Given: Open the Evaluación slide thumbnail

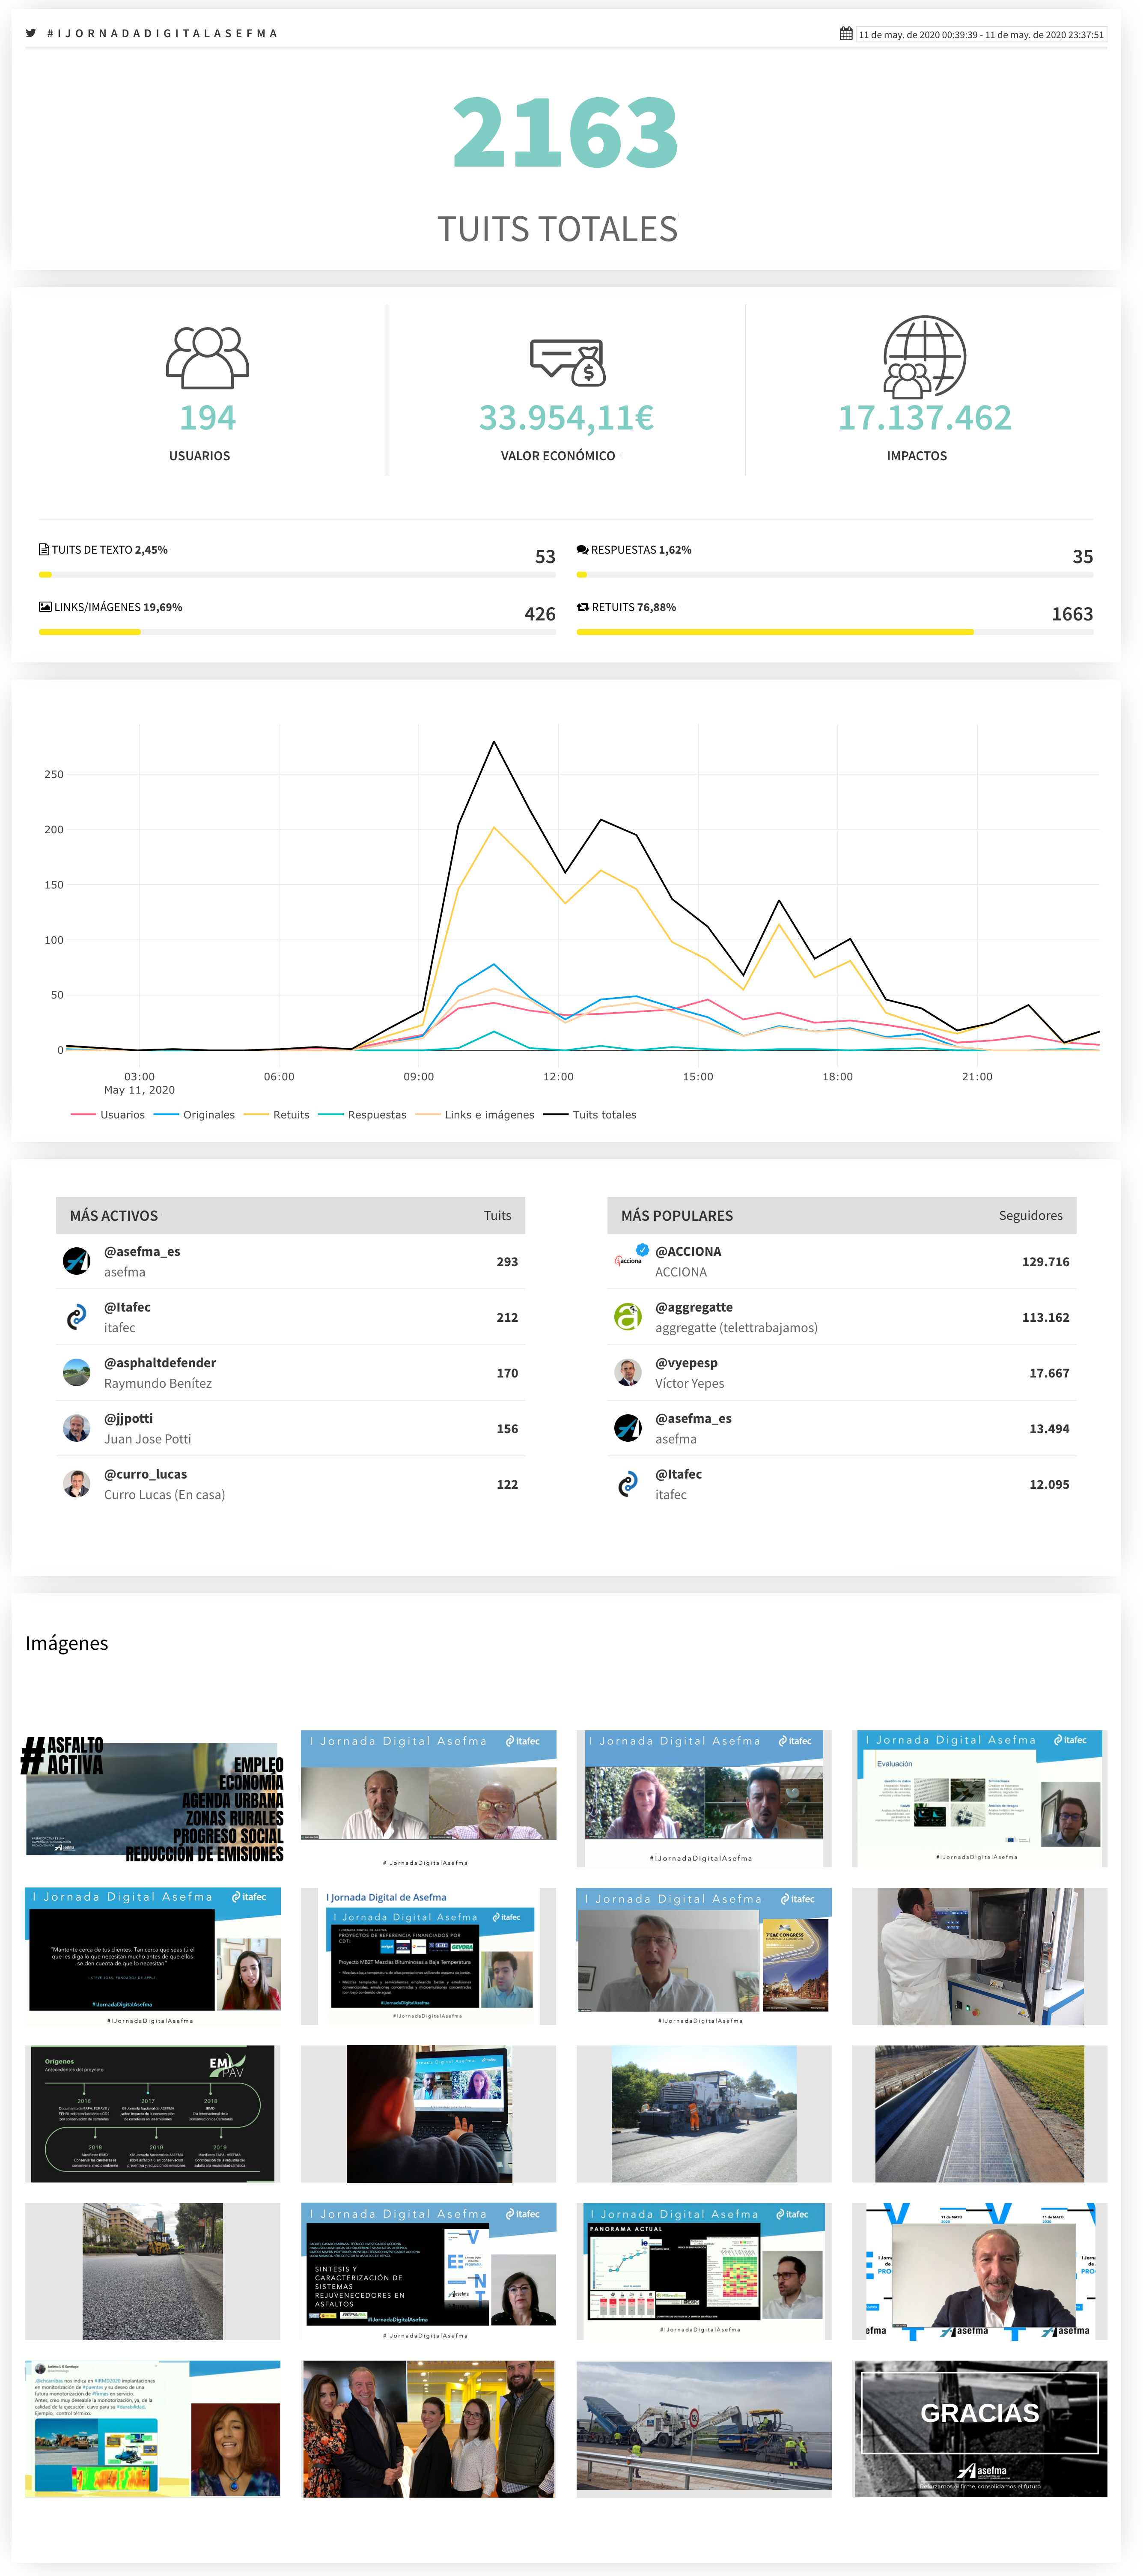Looking at the screenshot, I should point(980,1798).
